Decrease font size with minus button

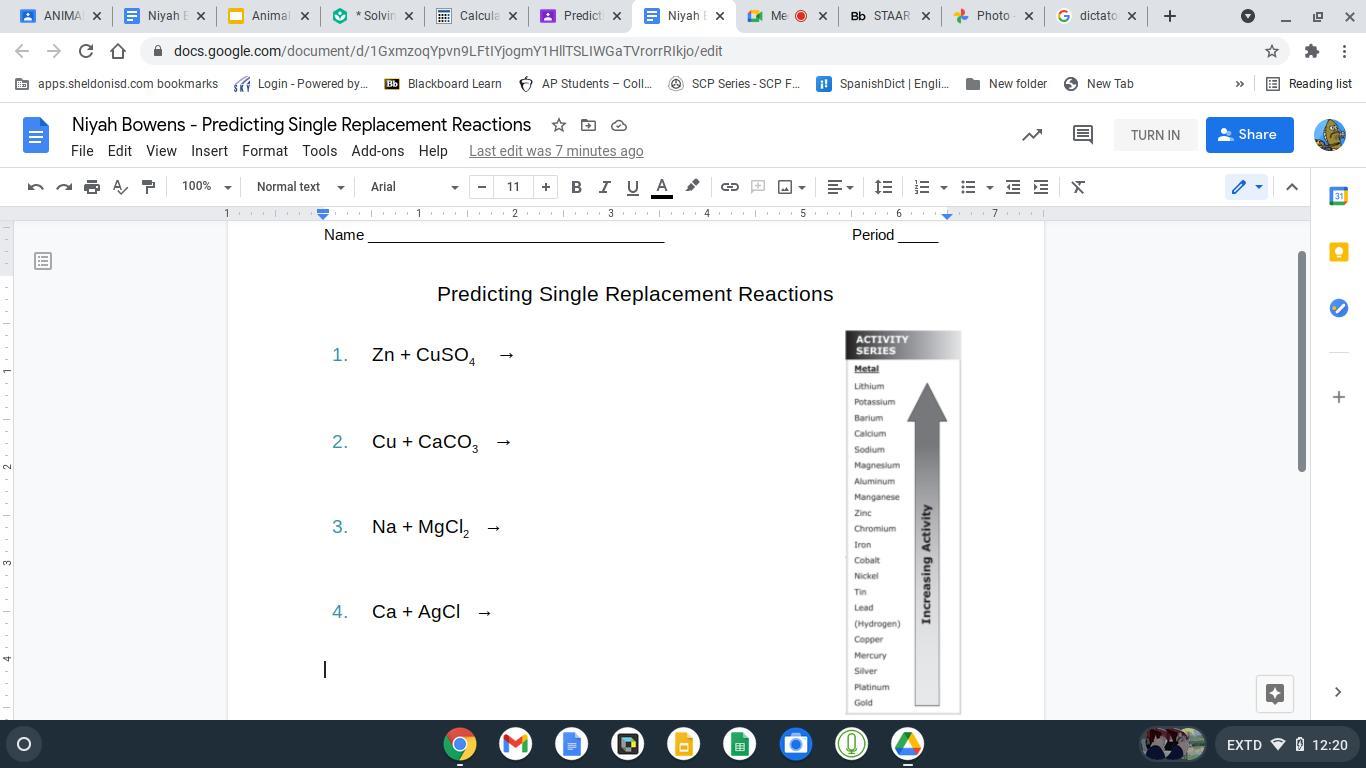482,187
